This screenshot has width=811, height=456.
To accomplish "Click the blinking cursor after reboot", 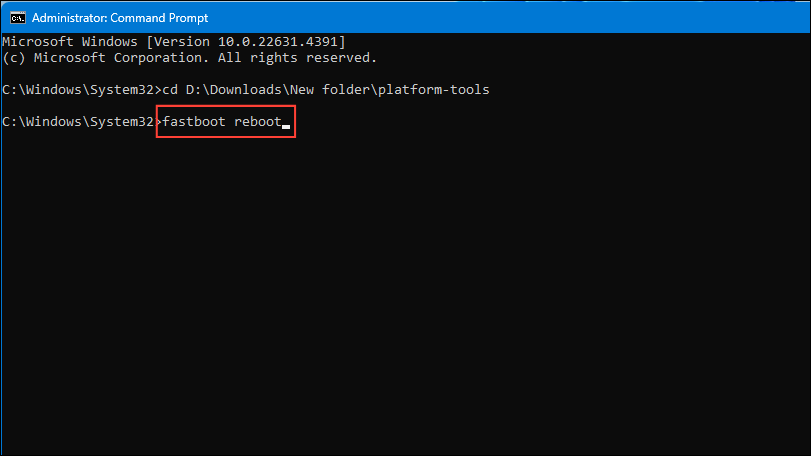I will coord(286,126).
